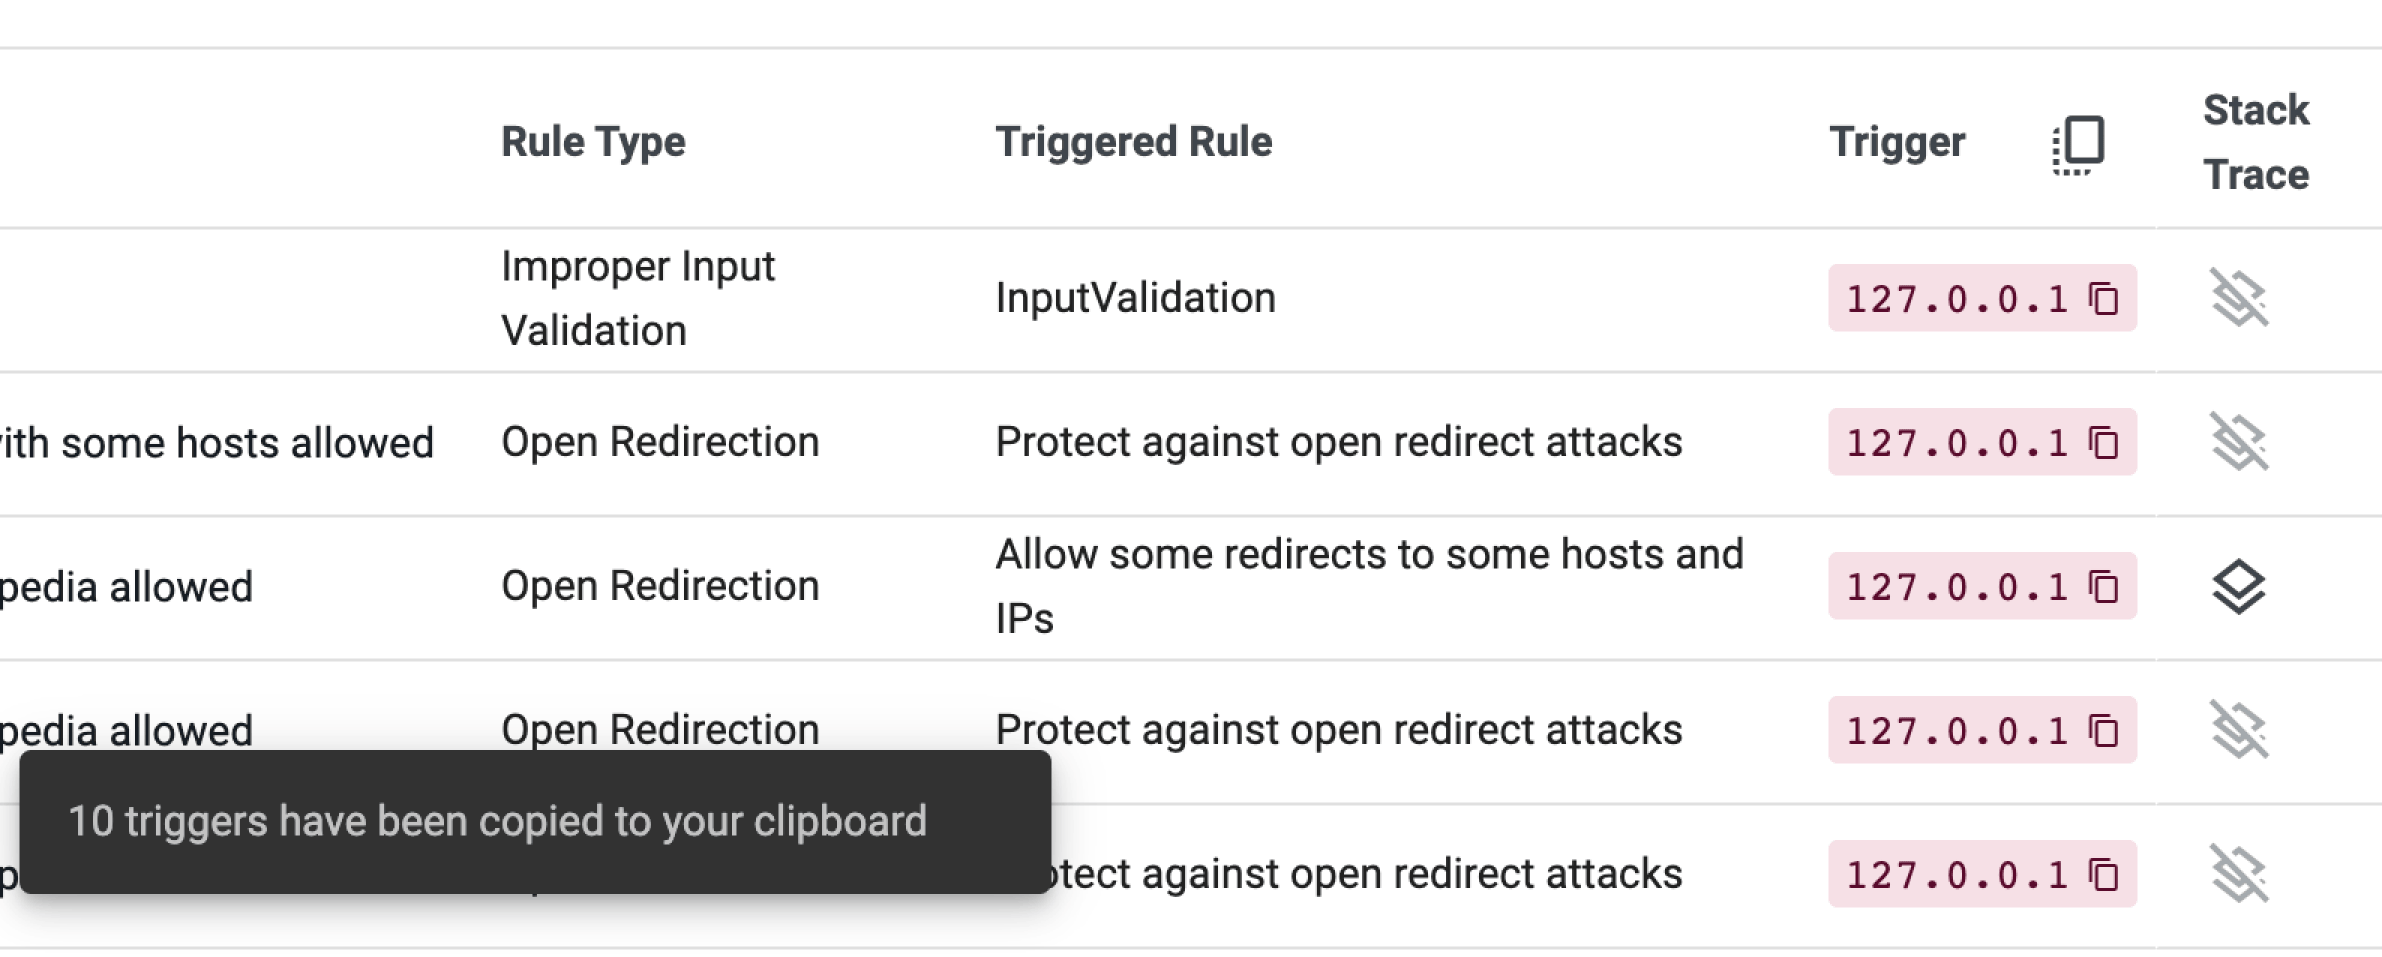Open stack trace for 'Allow some redirects' row
Image resolution: width=2382 pixels, height=957 pixels.
pos(2238,586)
